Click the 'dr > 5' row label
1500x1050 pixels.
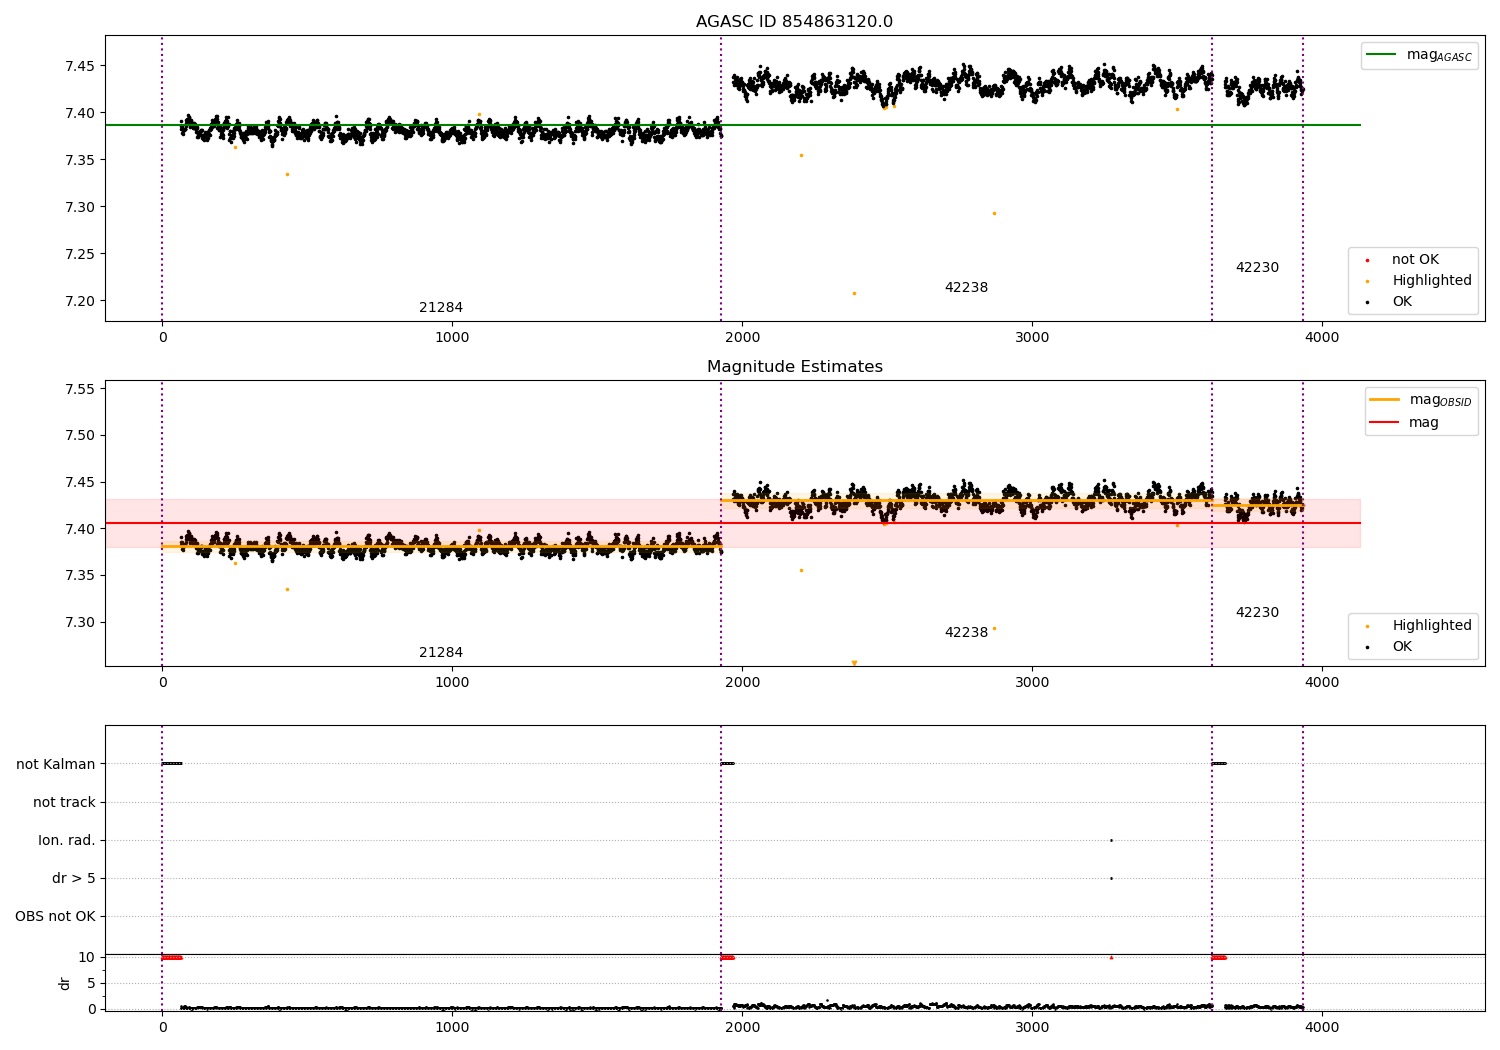point(74,878)
